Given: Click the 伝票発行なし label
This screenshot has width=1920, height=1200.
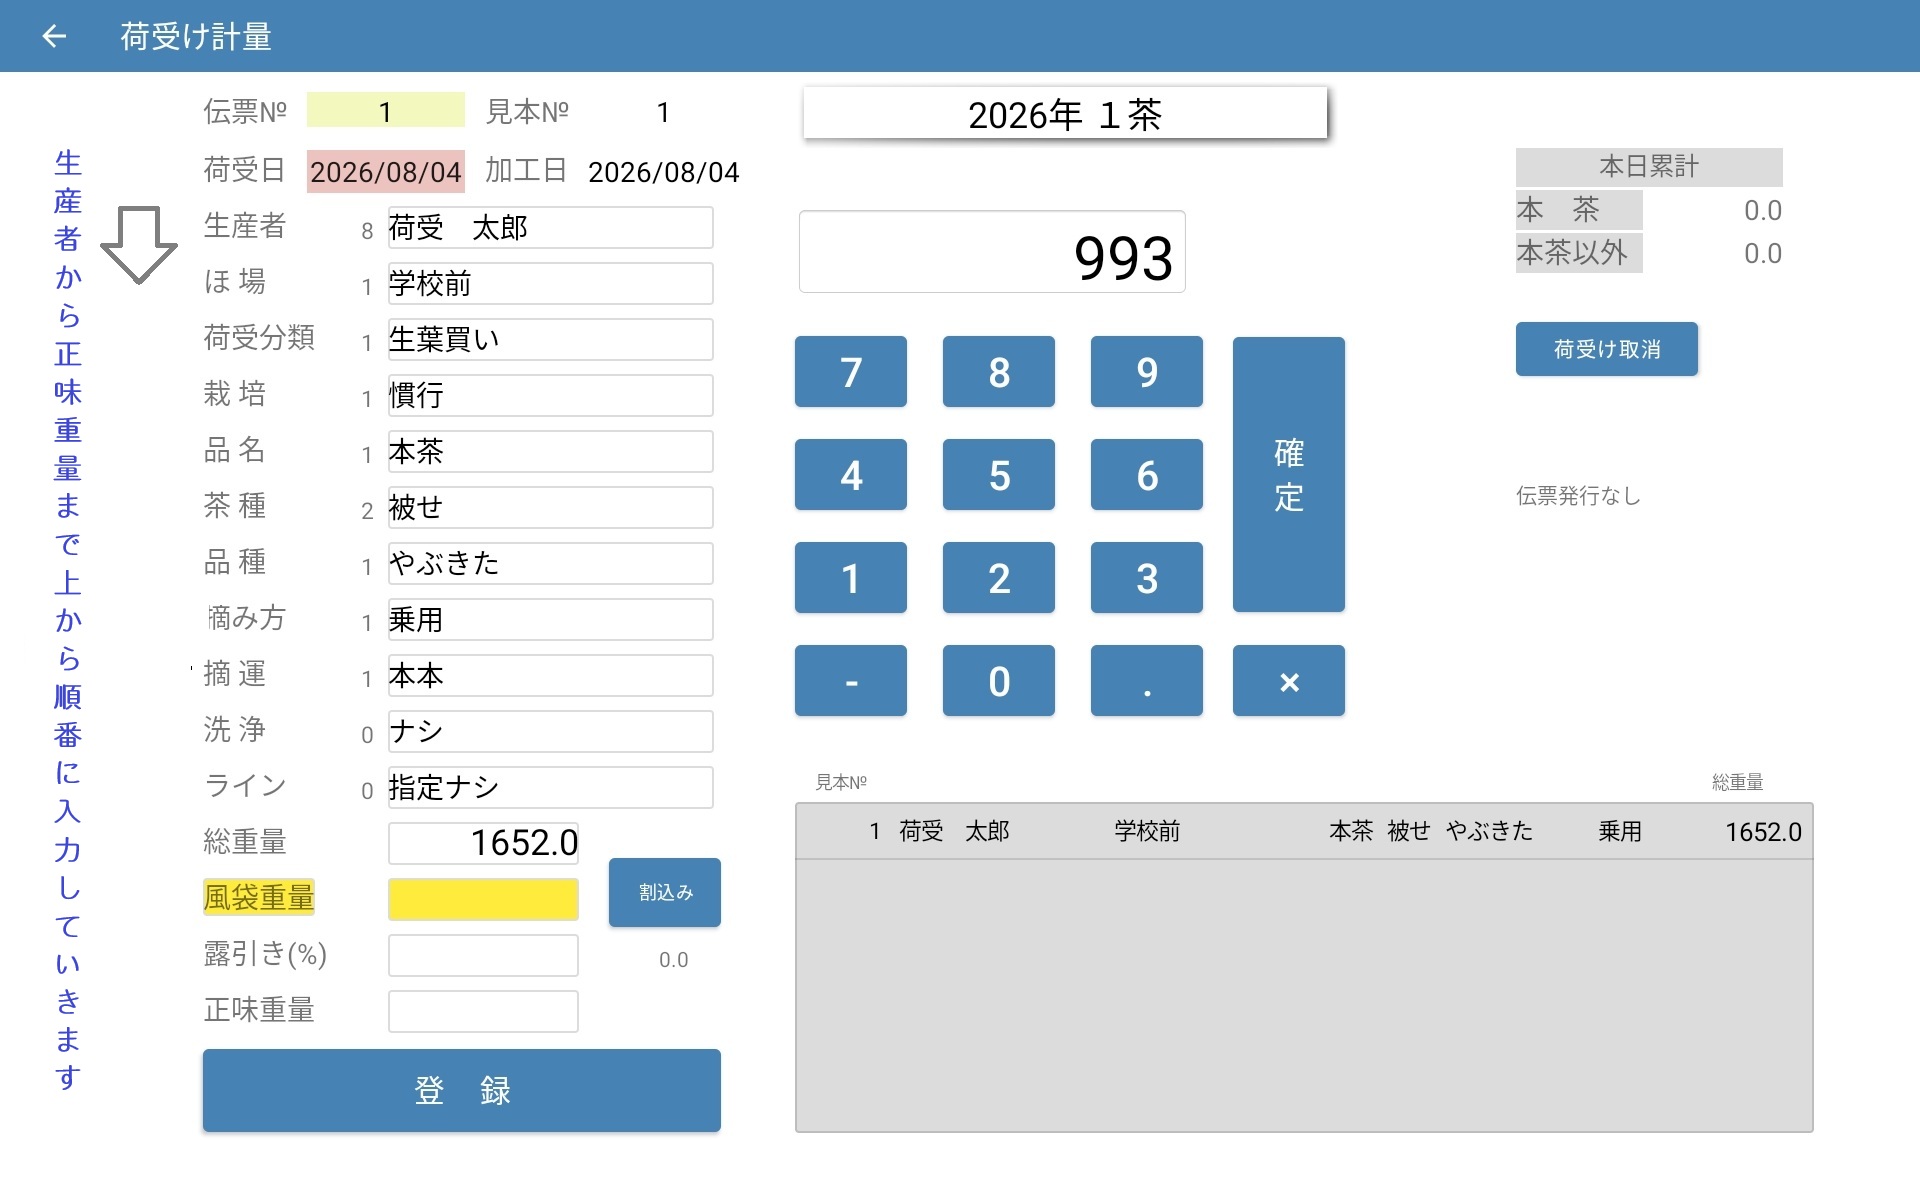Looking at the screenshot, I should [1578, 496].
